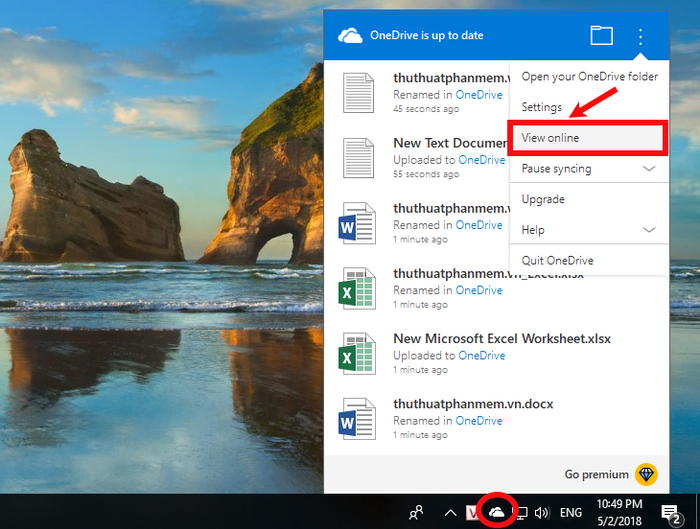Open the People icon on the taskbar

coord(416,512)
